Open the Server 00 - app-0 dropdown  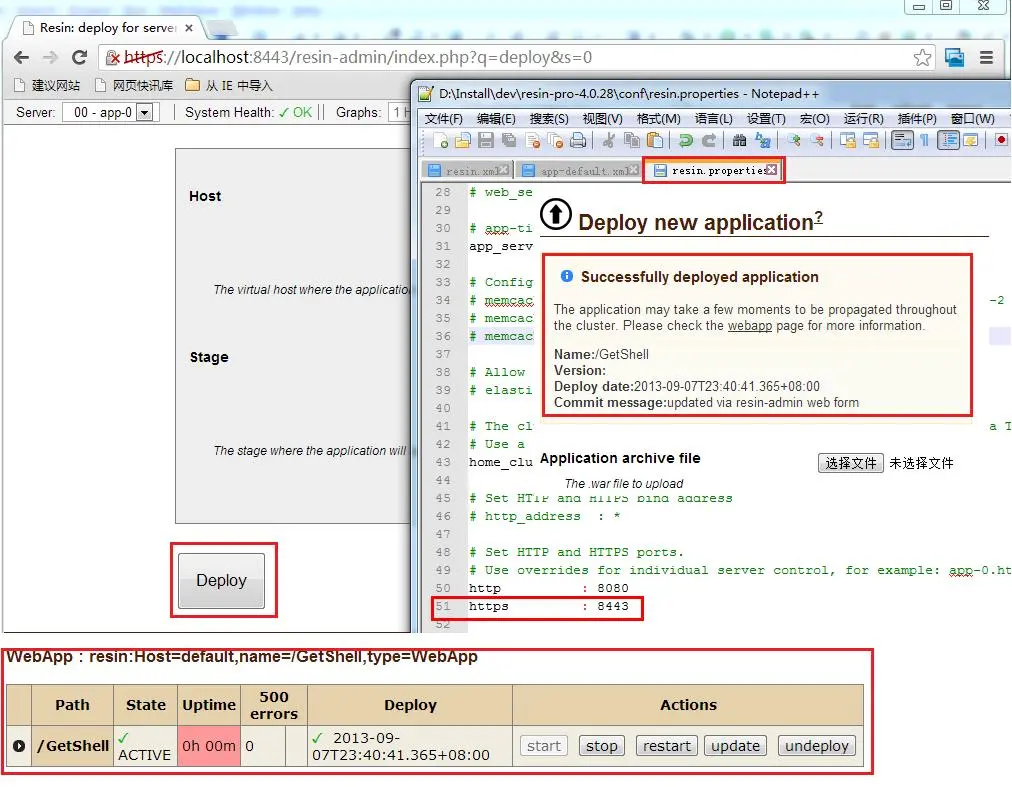click(111, 112)
